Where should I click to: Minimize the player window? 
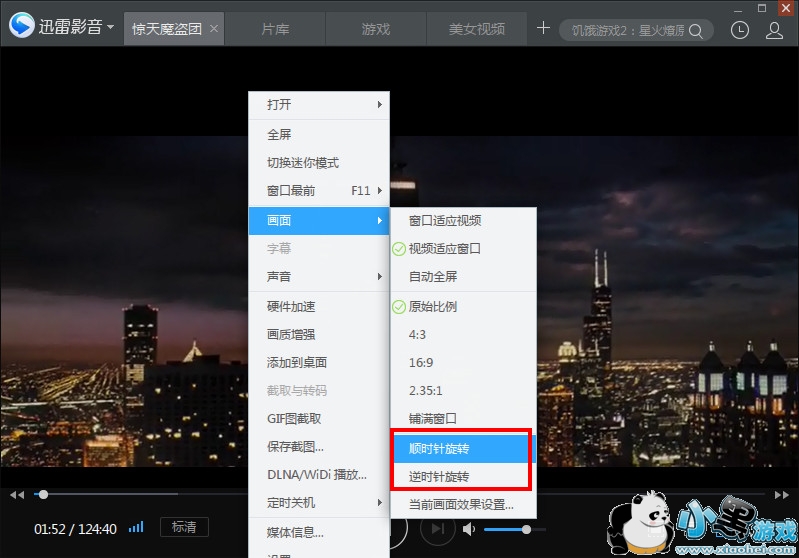point(738,9)
